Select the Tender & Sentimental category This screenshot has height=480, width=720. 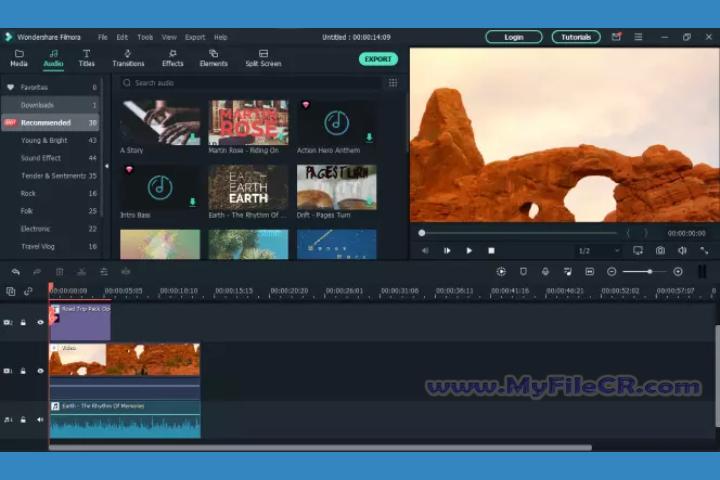click(51, 175)
